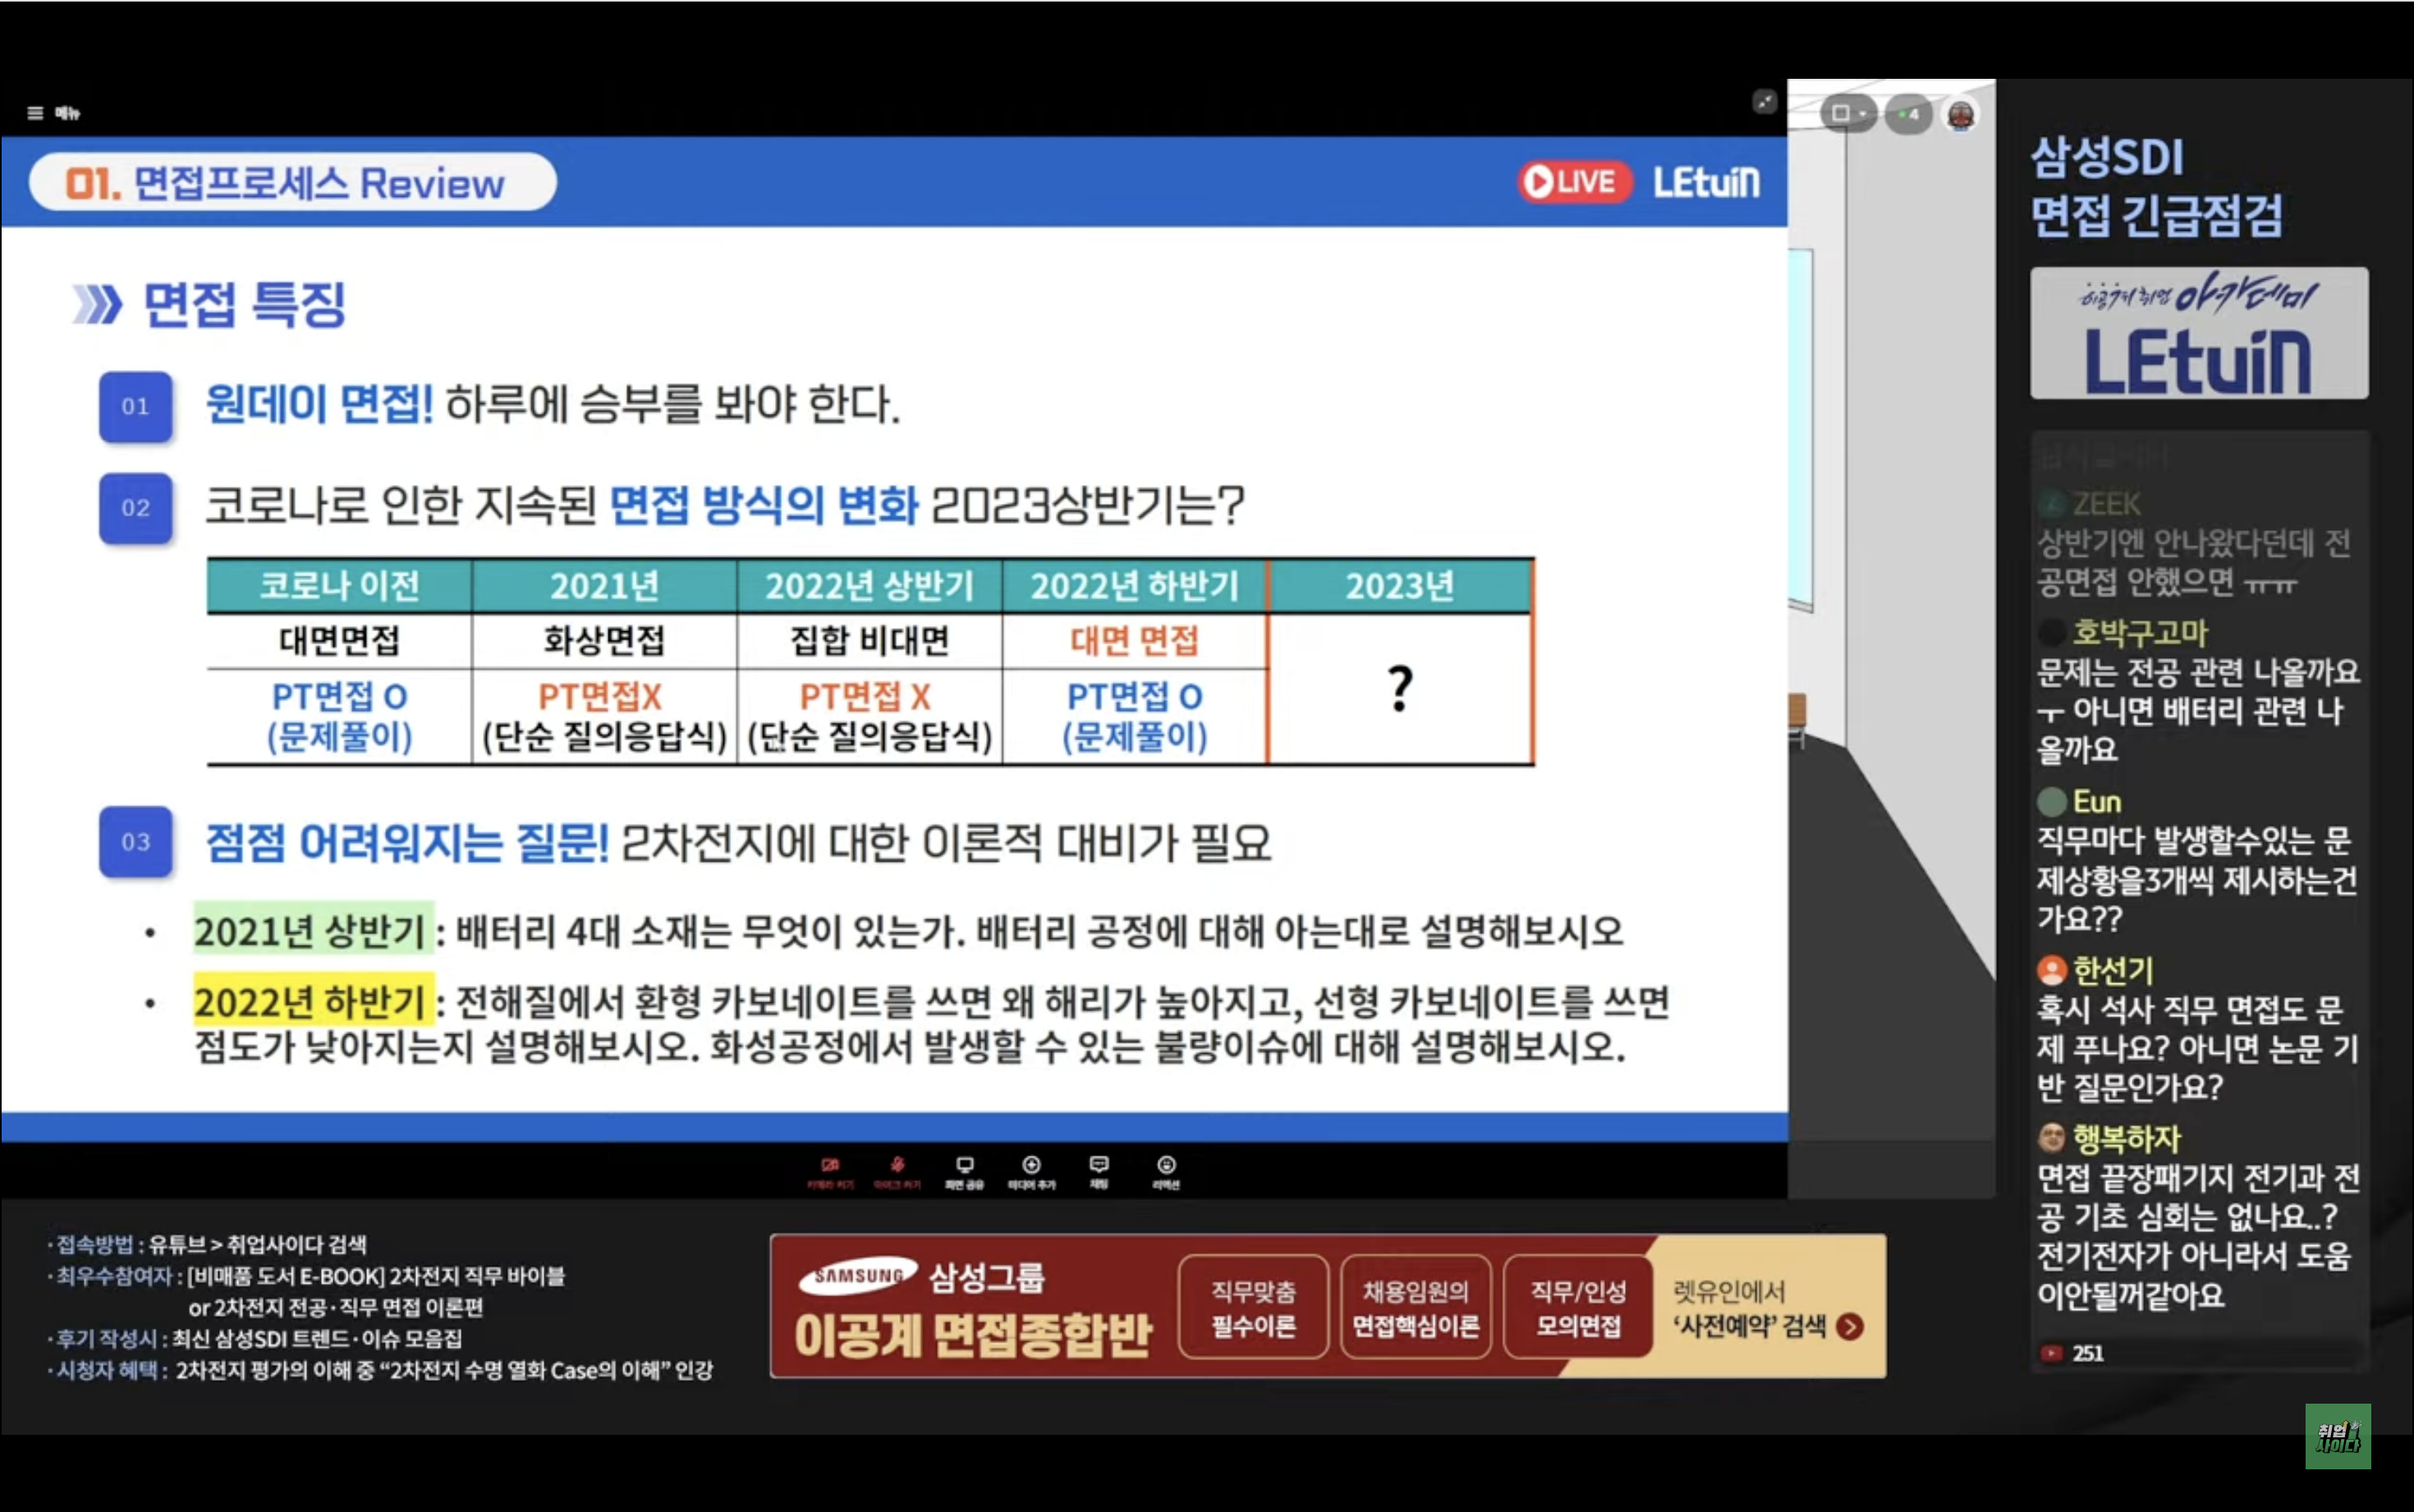The height and width of the screenshot is (1512, 2414).
Task: Open the reactions (리액션) smiley icon
Action: tap(1166, 1170)
